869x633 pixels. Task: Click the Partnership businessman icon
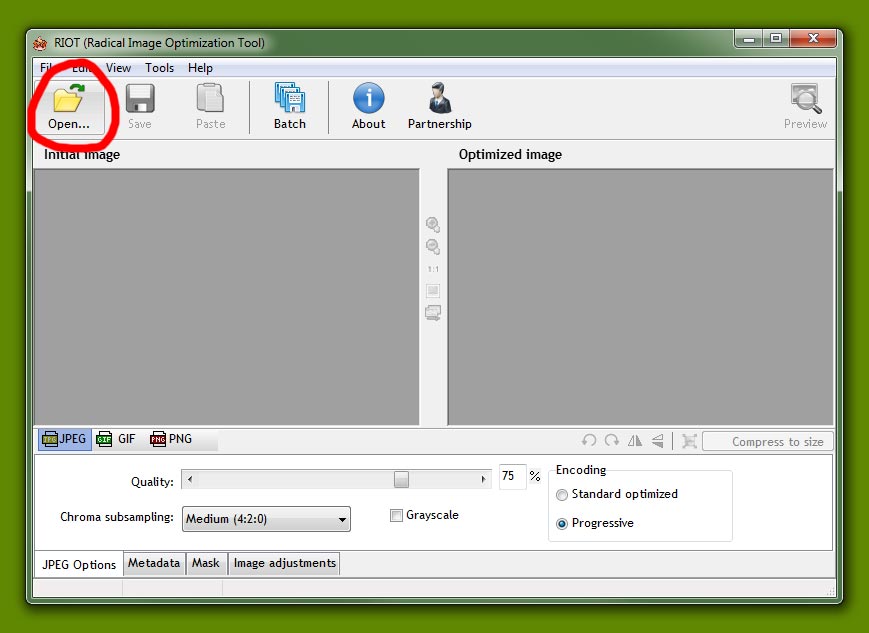pos(440,98)
